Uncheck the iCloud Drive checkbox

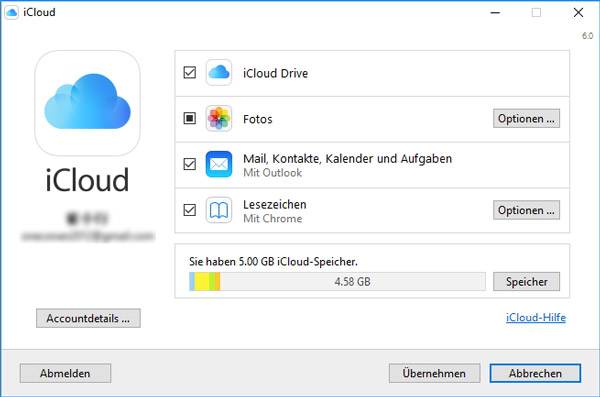[x=190, y=72]
